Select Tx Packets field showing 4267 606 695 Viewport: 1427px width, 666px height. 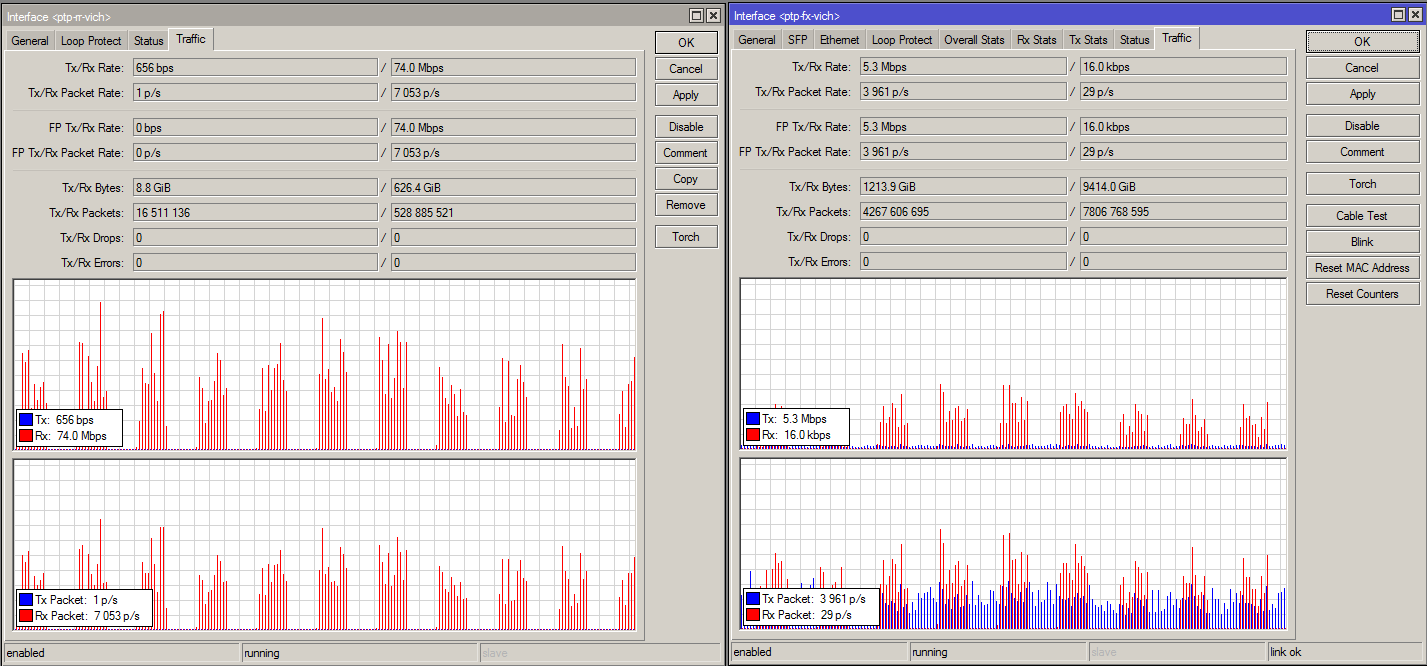(x=963, y=212)
